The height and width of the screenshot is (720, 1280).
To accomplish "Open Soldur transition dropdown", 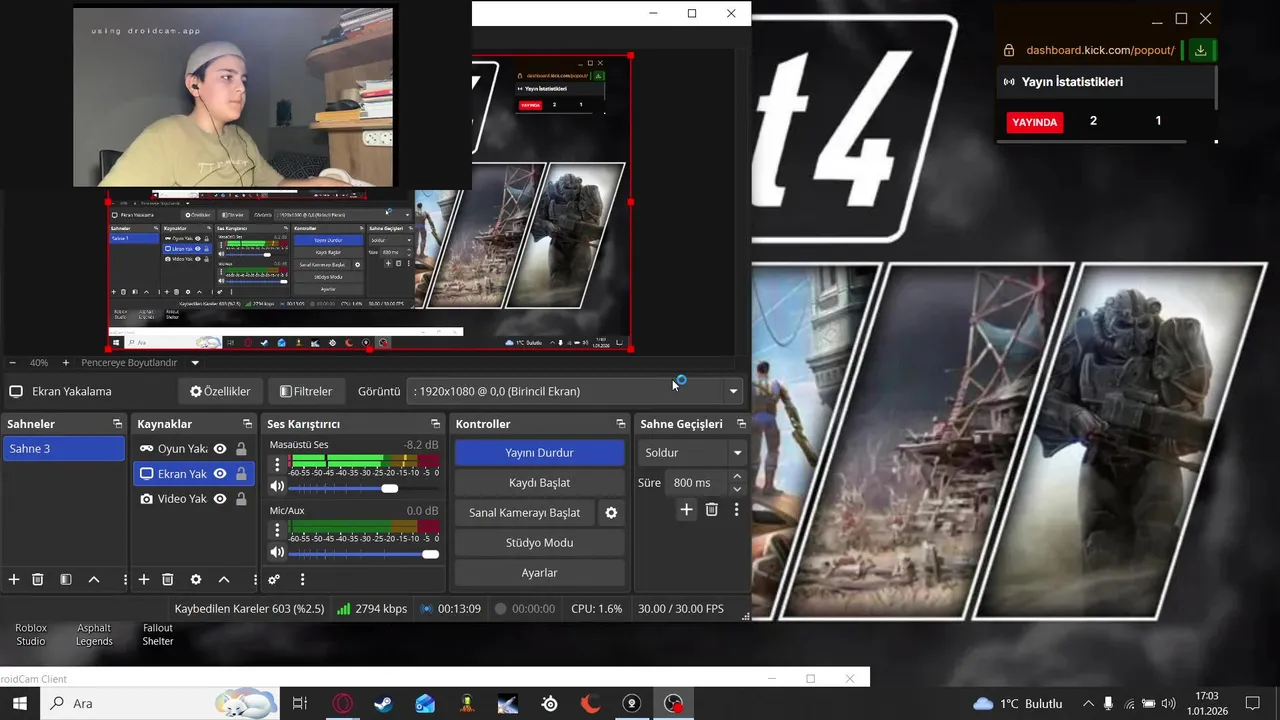I will (692, 453).
